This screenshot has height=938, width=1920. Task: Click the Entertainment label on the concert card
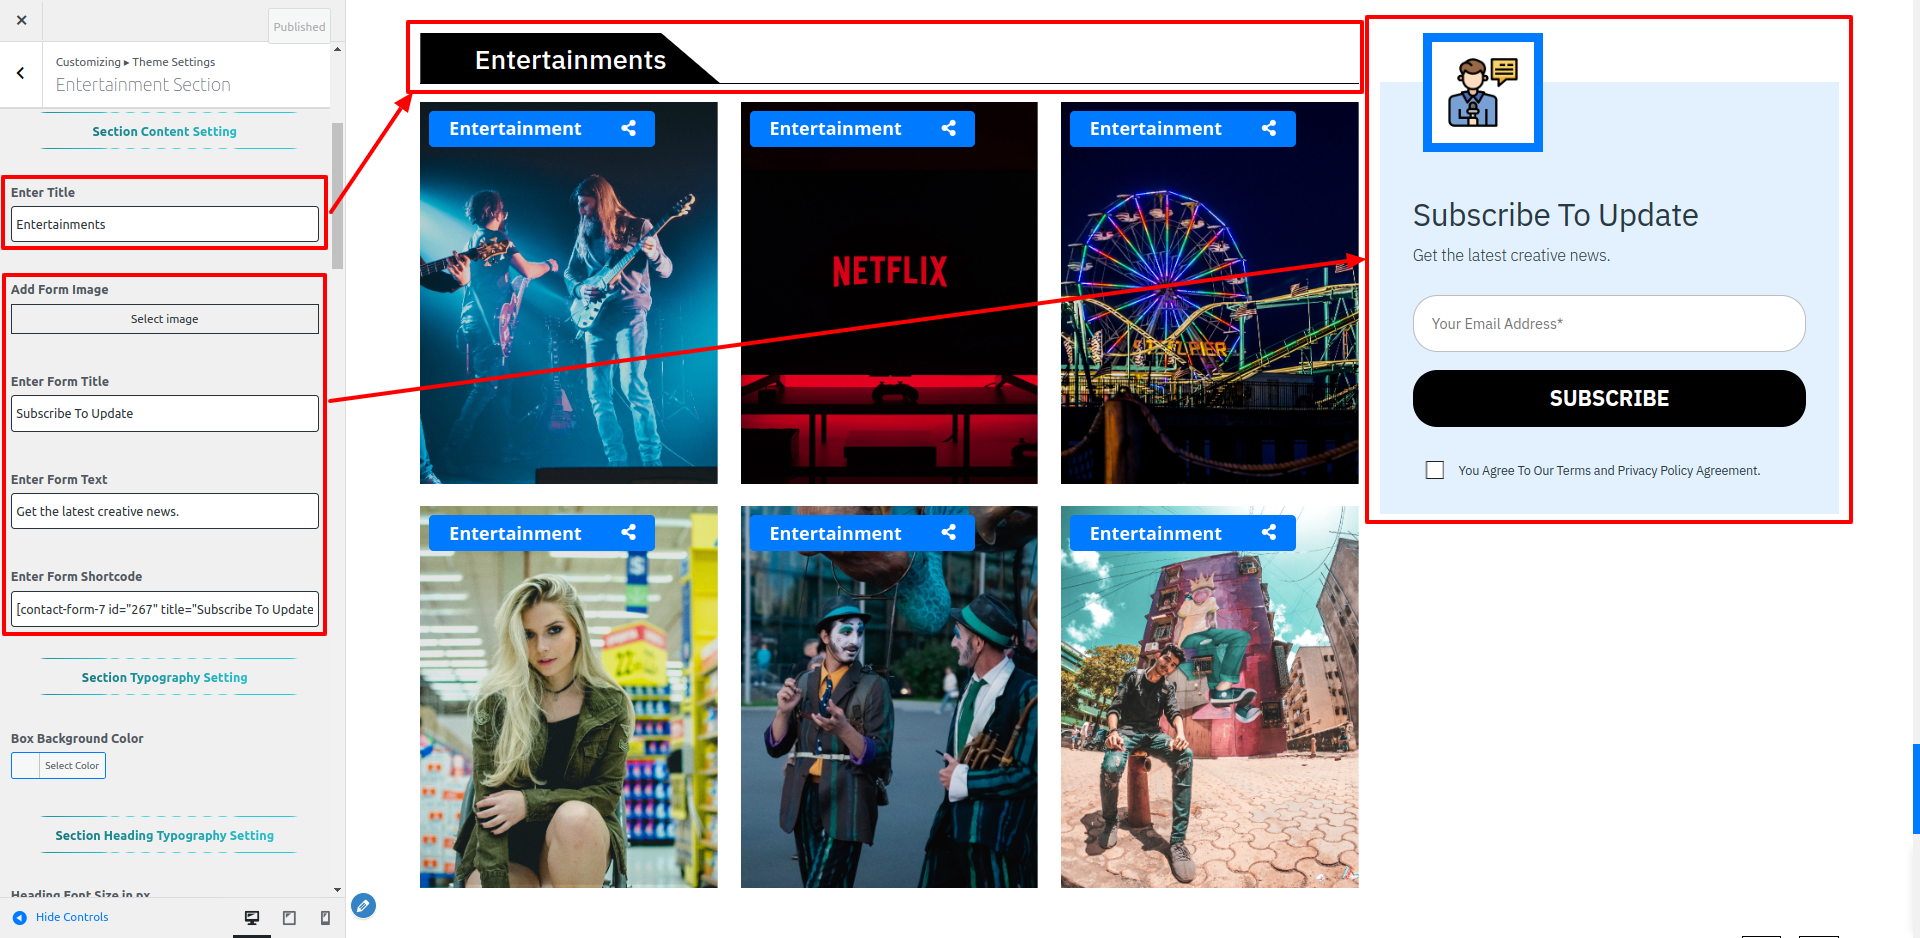coord(515,129)
